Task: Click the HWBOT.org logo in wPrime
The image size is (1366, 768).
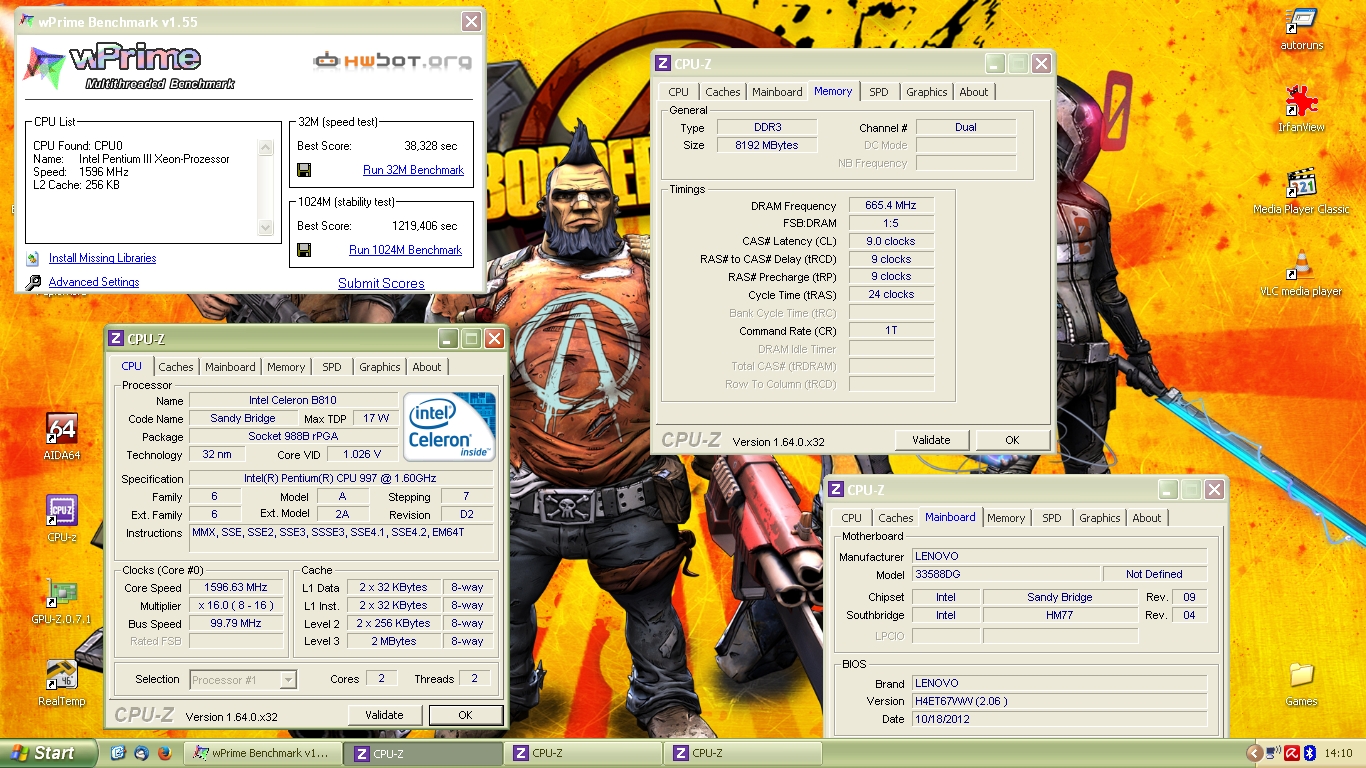Action: [x=392, y=62]
